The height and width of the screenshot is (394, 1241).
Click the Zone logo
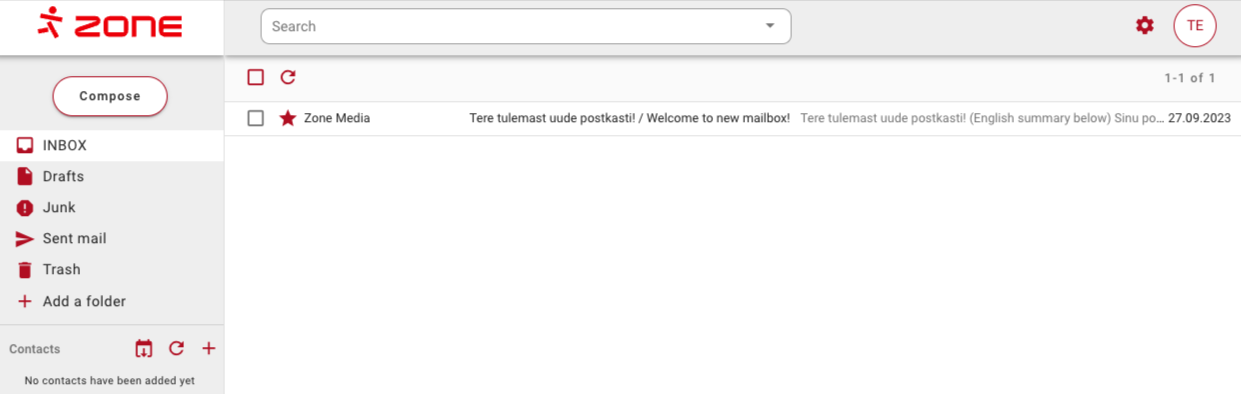point(109,25)
